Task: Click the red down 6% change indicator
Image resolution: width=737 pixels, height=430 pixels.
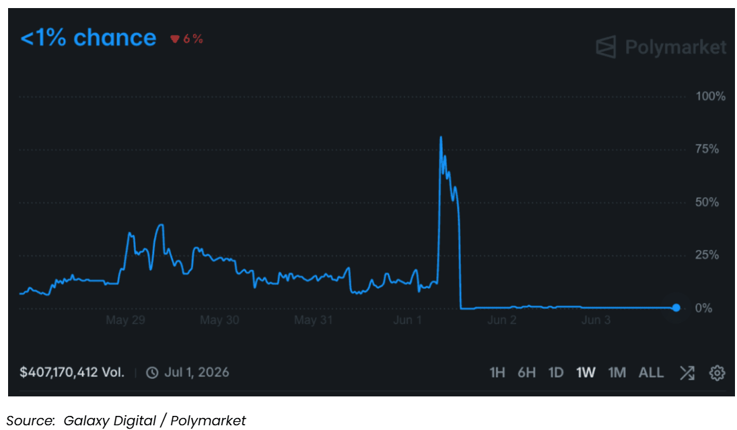Action: coord(187,39)
